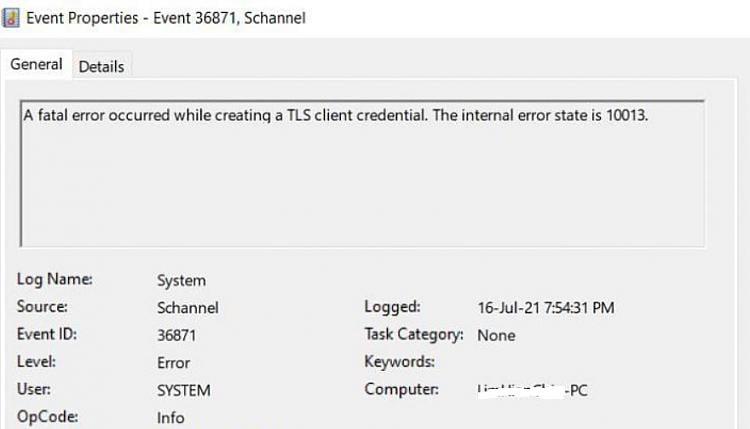Click the Event Properties window icon
Viewport: 750px width, 429px height.
click(x=12, y=17)
